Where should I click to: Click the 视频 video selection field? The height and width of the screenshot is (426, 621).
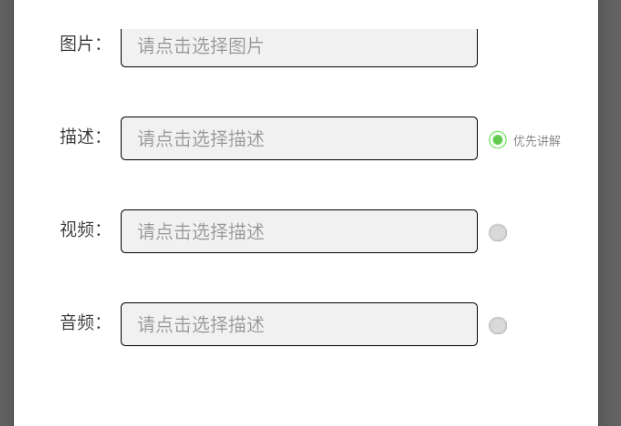pos(298,232)
